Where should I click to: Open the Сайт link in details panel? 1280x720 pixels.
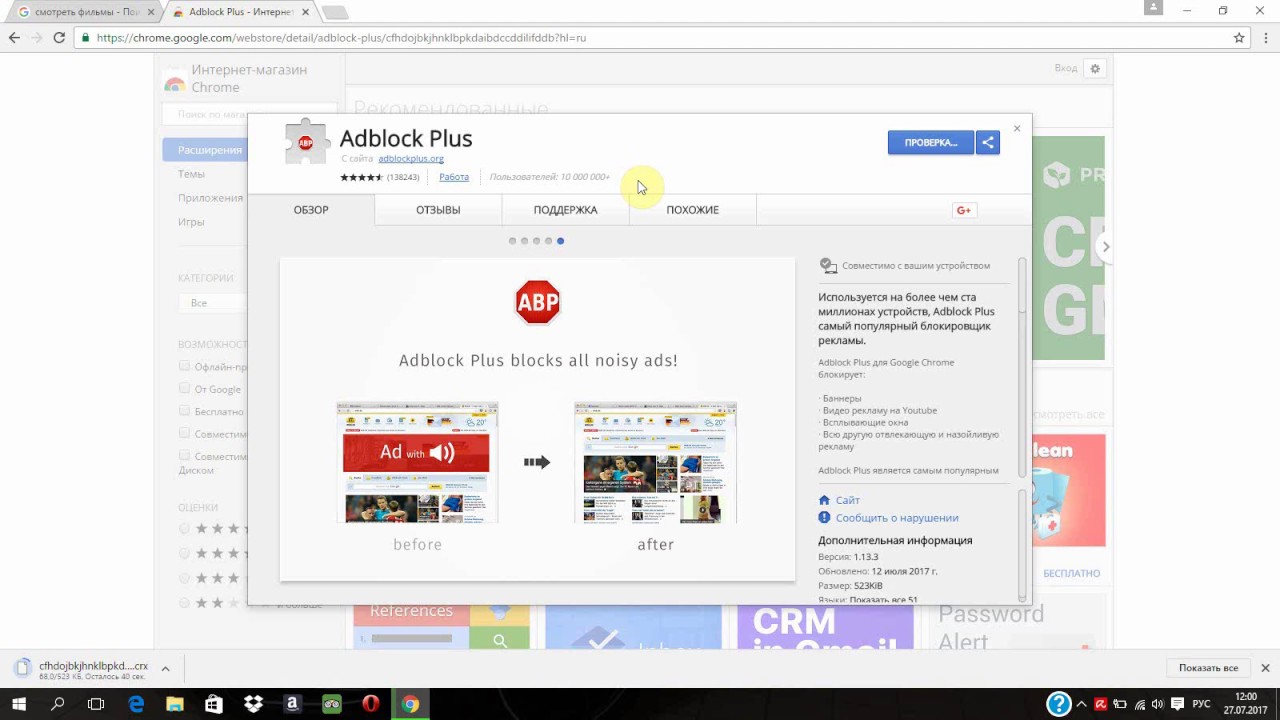coord(848,500)
